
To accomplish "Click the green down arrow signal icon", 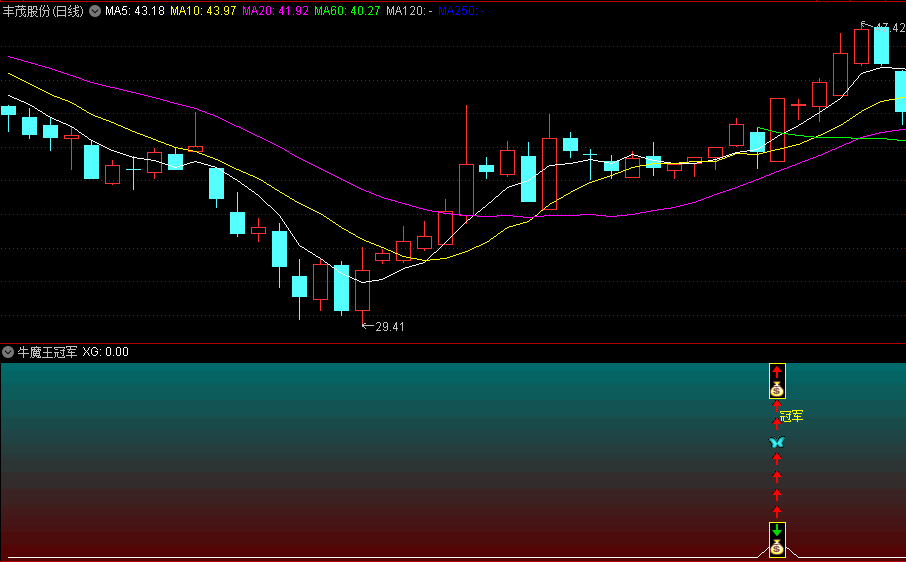I will (x=777, y=530).
